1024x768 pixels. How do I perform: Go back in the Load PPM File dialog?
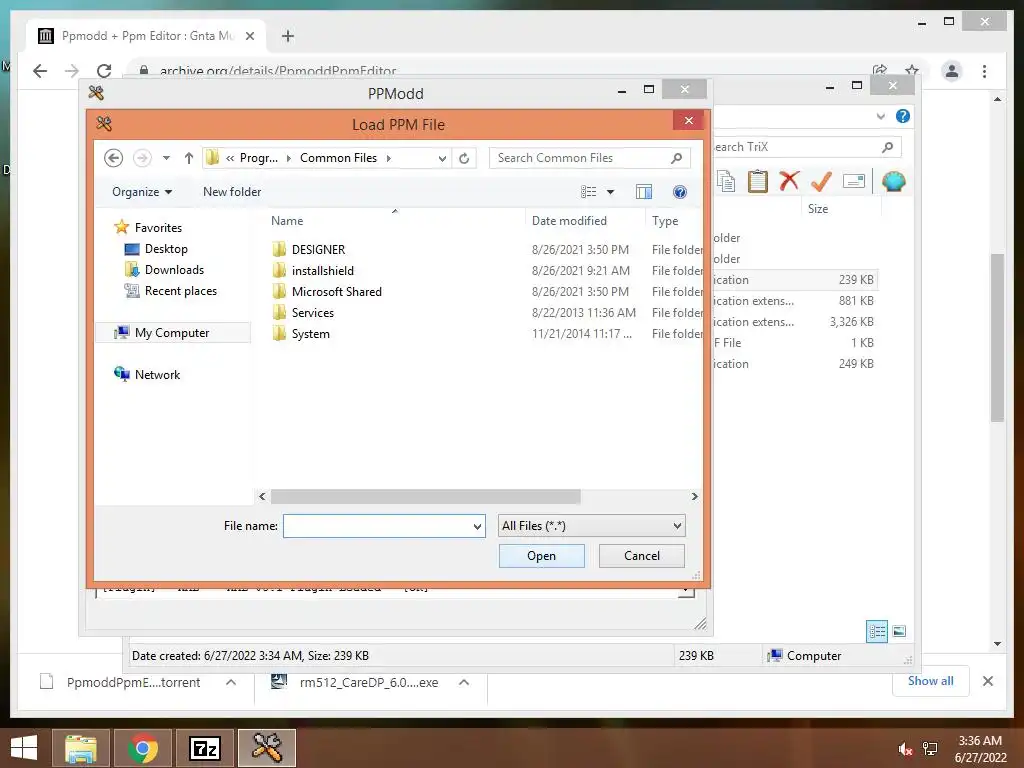click(x=114, y=158)
